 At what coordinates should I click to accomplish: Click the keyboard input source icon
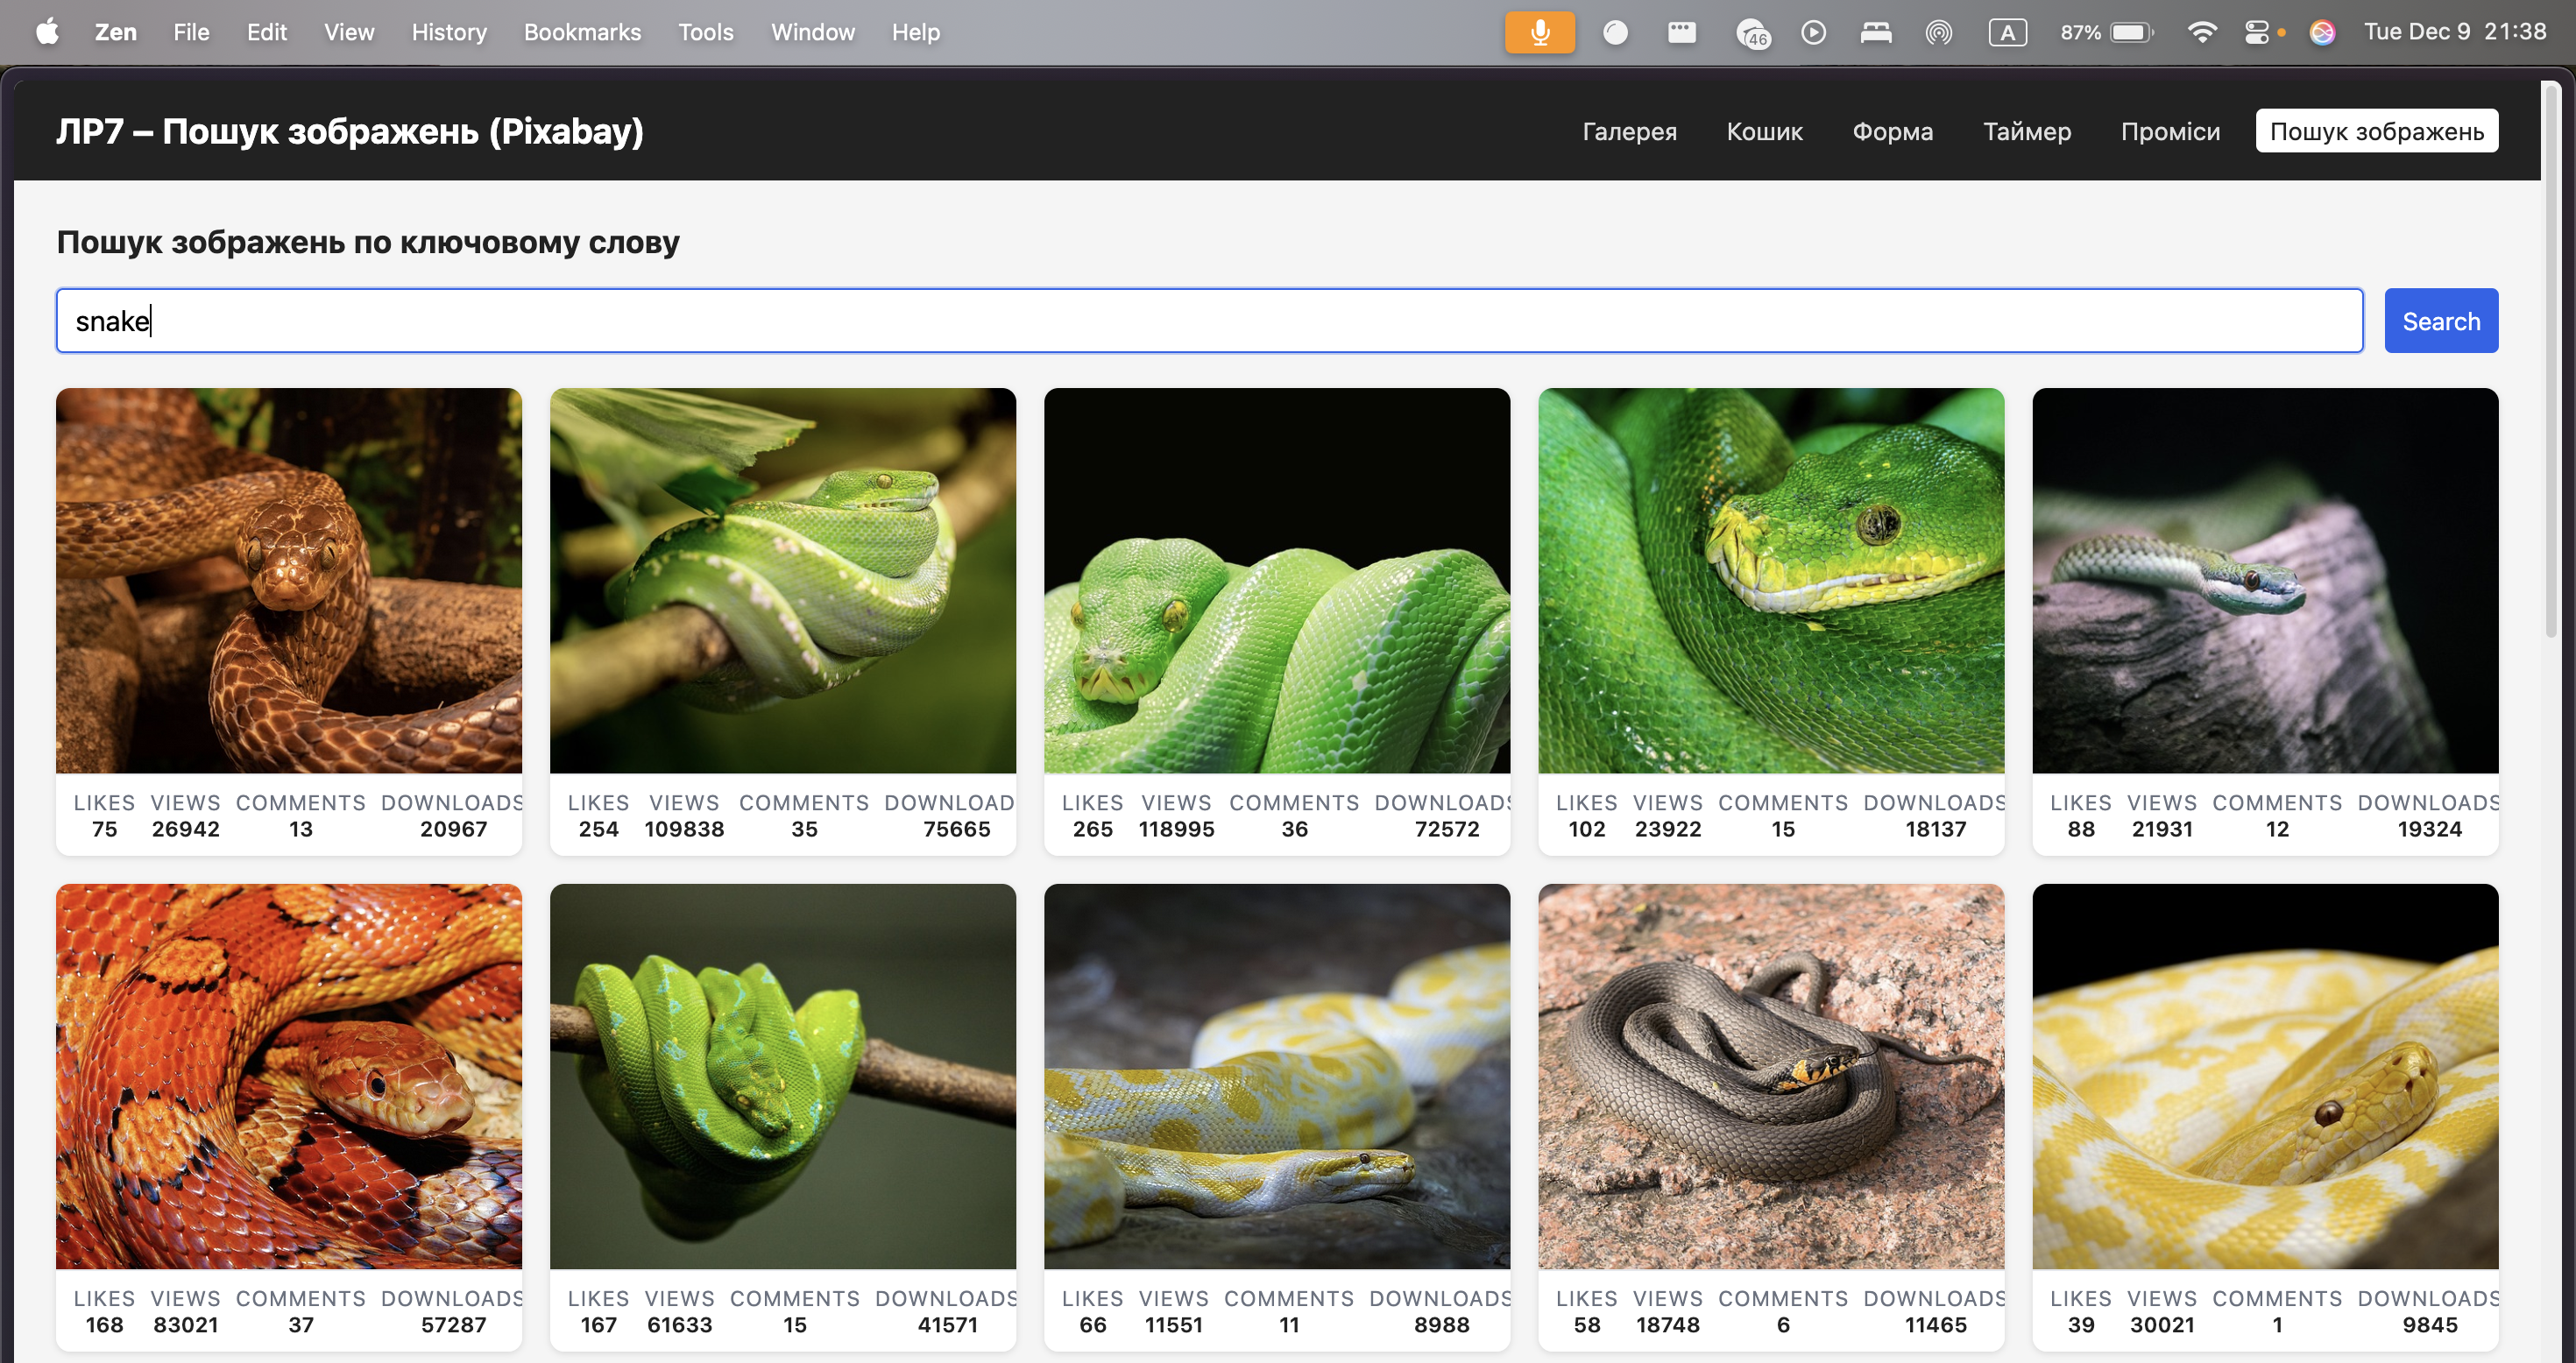(x=2007, y=32)
